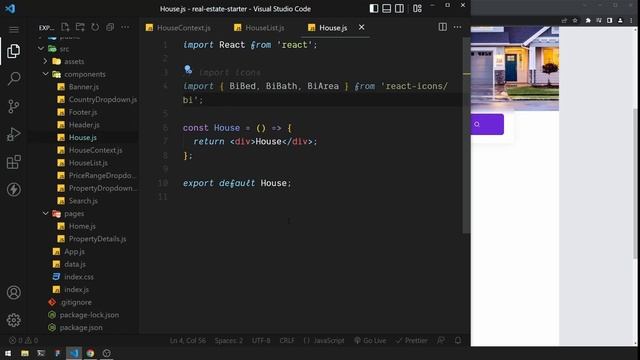The width and height of the screenshot is (640, 360).
Task: Open Explorer more actions ellipsis
Action: click(125, 27)
